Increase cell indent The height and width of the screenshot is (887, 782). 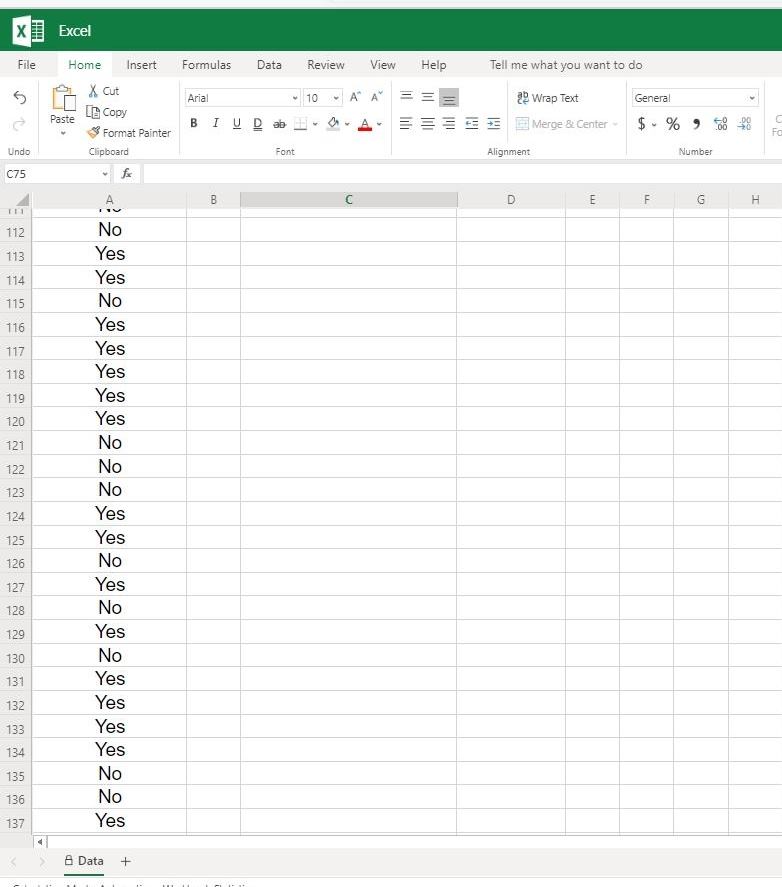(493, 124)
